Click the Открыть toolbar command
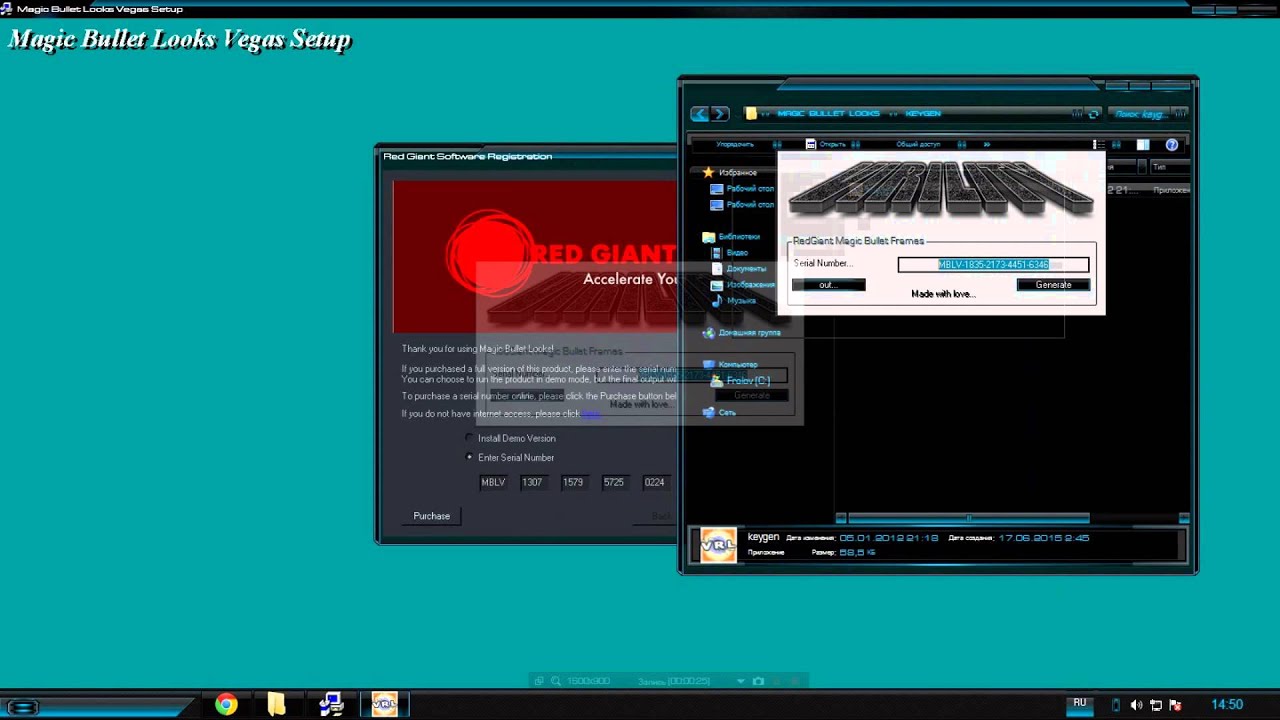 click(826, 144)
